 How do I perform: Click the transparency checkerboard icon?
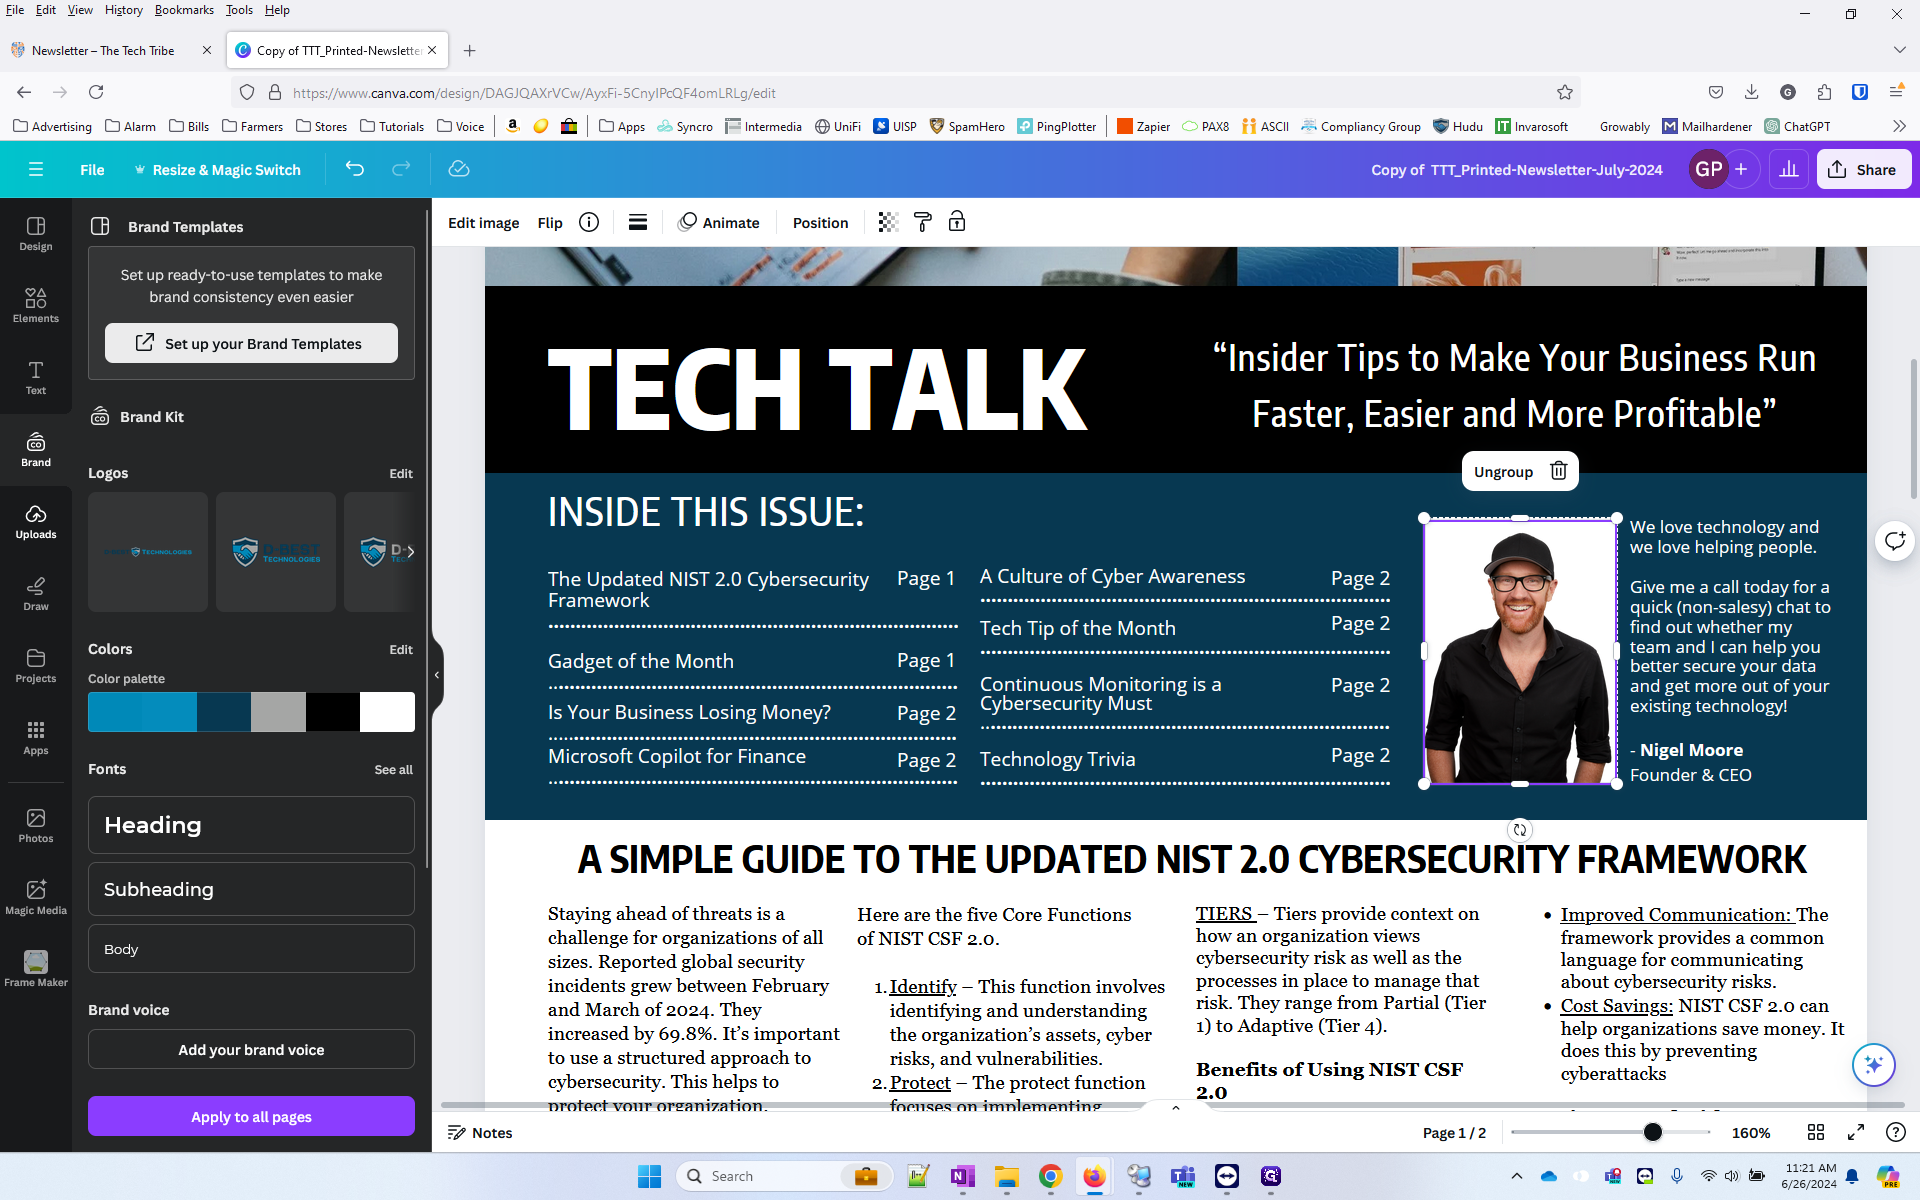pyautogui.click(x=888, y=222)
